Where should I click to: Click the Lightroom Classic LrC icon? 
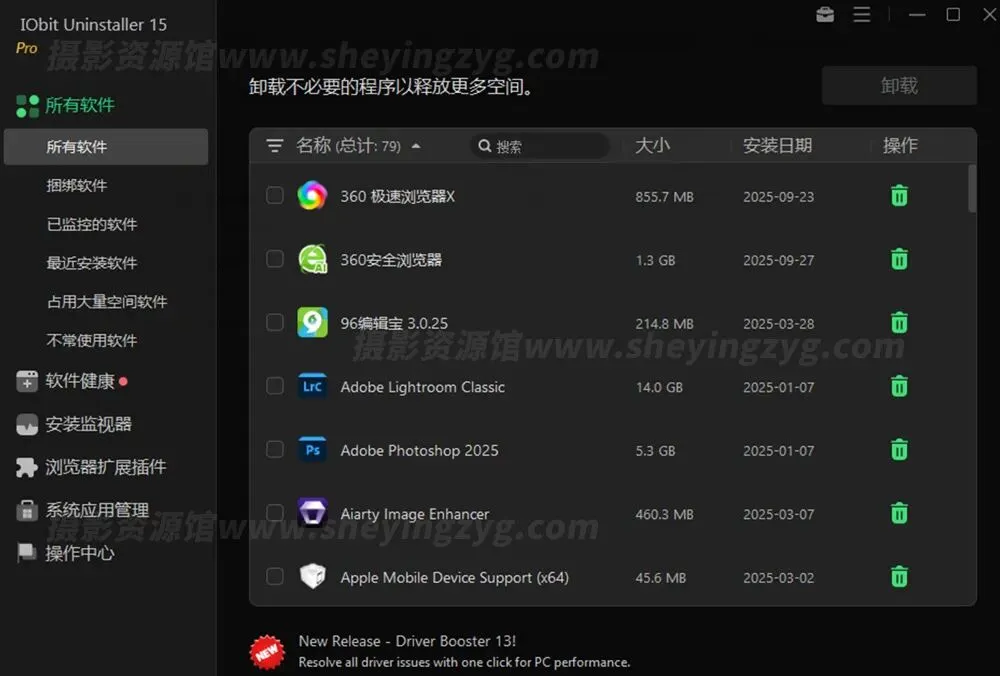coord(312,386)
